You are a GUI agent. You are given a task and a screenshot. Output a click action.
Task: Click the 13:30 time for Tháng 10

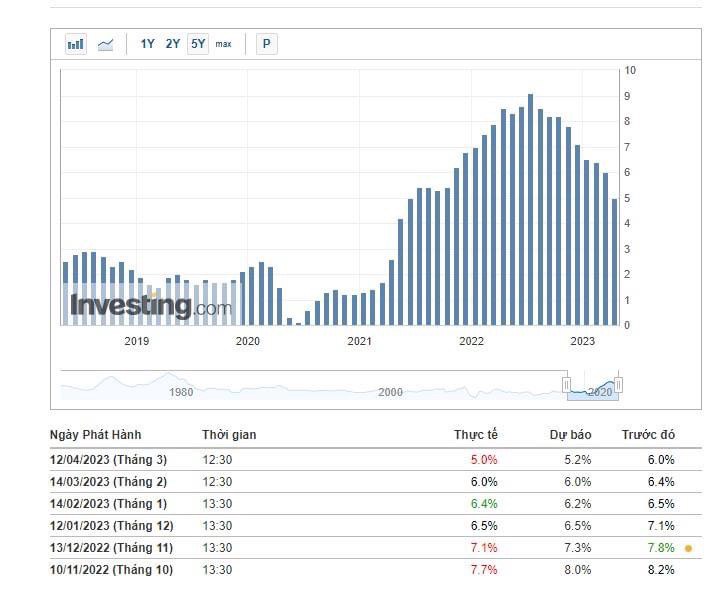pyautogui.click(x=218, y=570)
